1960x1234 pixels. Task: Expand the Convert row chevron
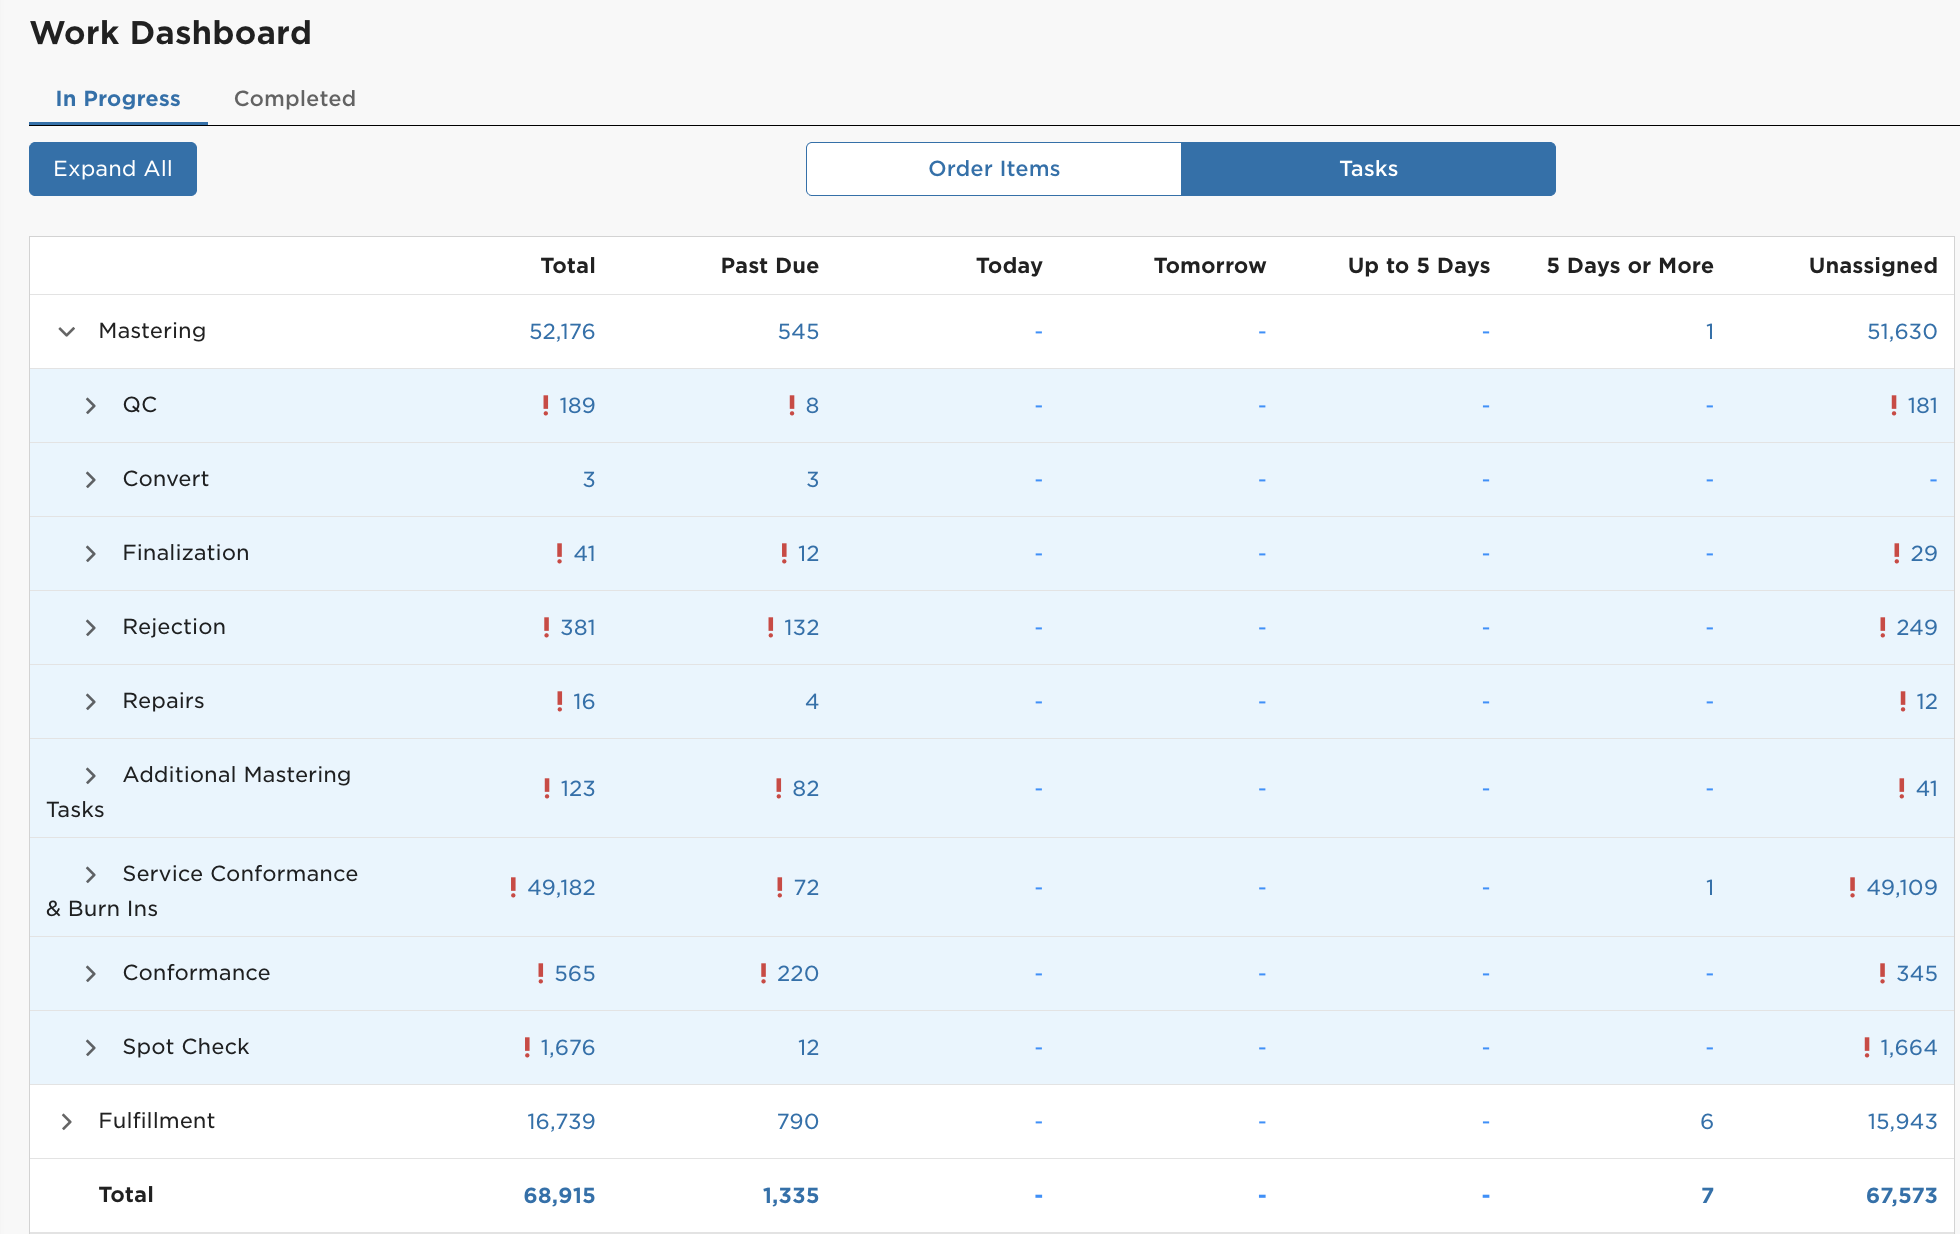coord(90,479)
